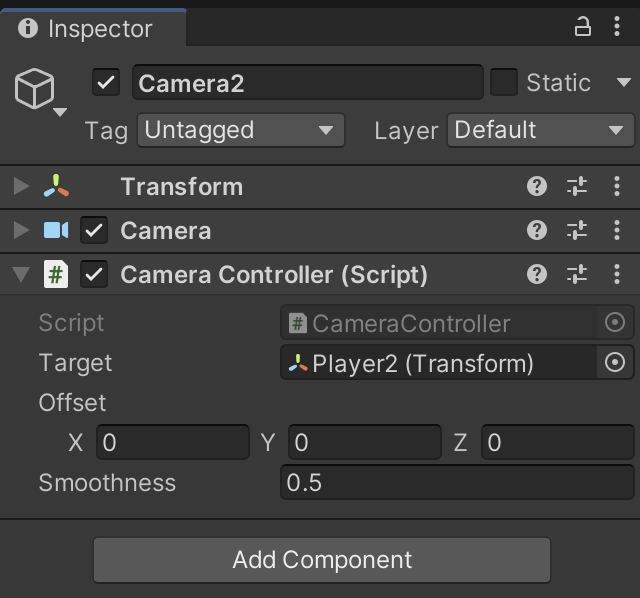
Task: Open the Tag dropdown showing Untagged
Action: tap(240, 130)
